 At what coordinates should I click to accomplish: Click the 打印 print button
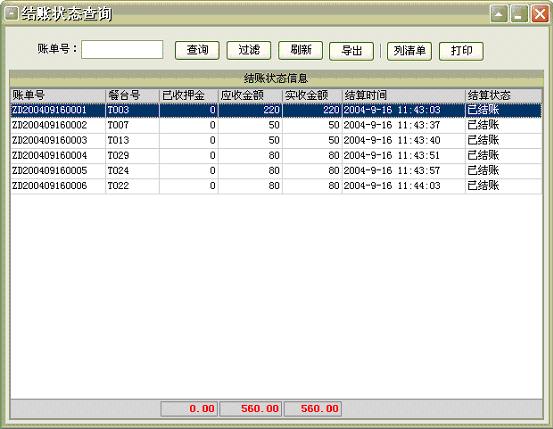coord(461,51)
